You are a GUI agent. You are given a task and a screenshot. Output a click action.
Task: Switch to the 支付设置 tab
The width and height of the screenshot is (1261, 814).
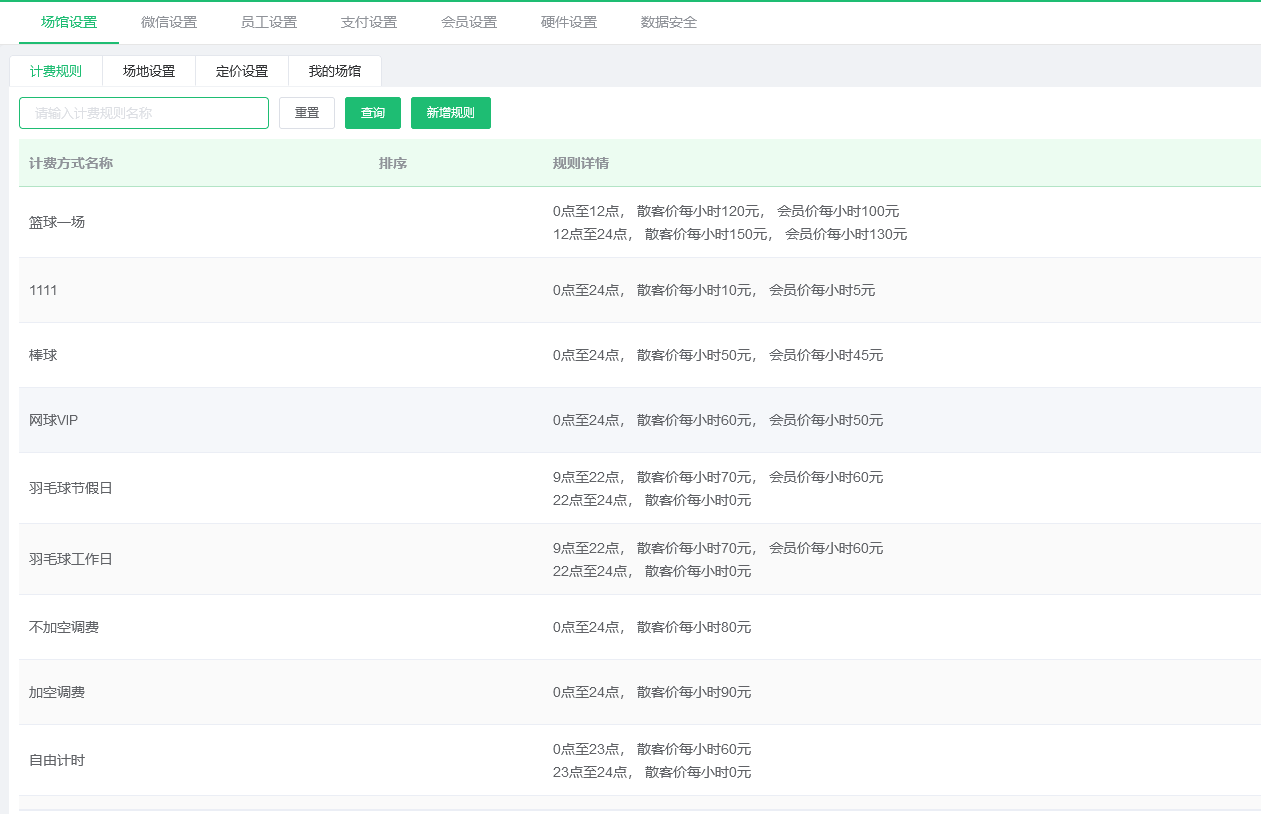tap(367, 22)
